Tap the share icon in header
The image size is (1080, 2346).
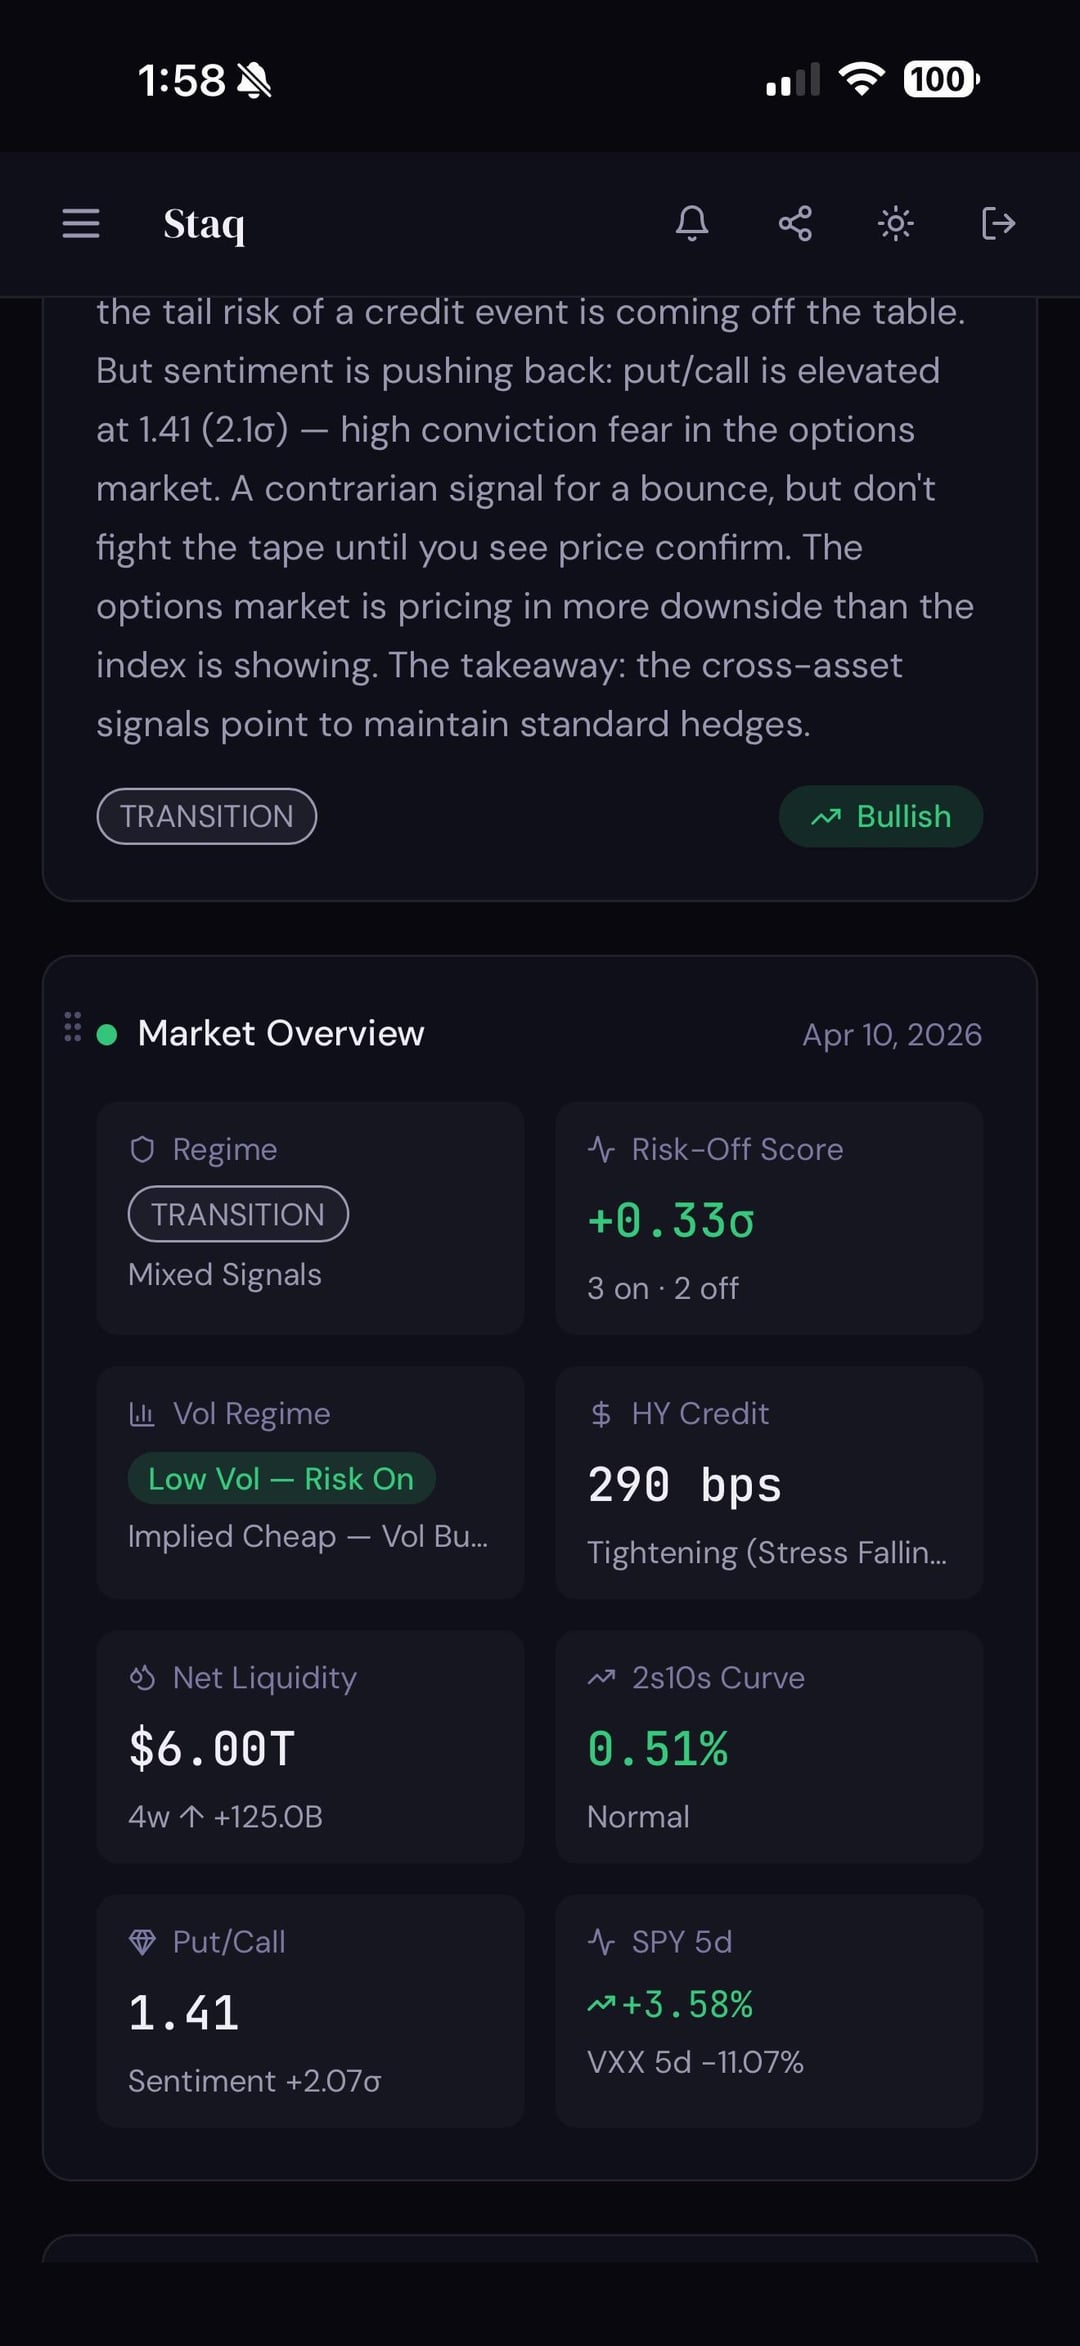[x=795, y=223]
